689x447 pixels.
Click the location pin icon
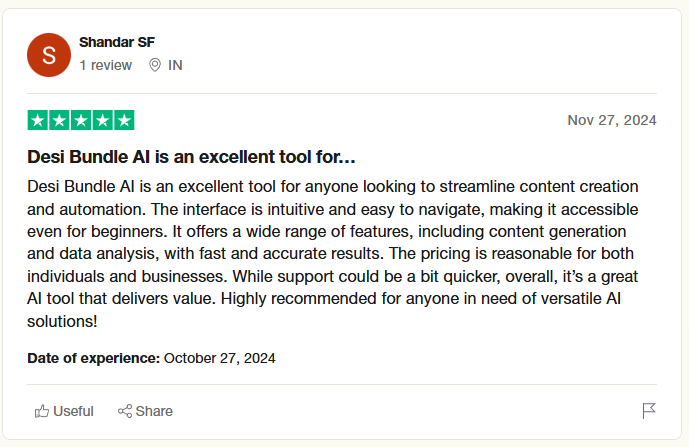(x=155, y=65)
